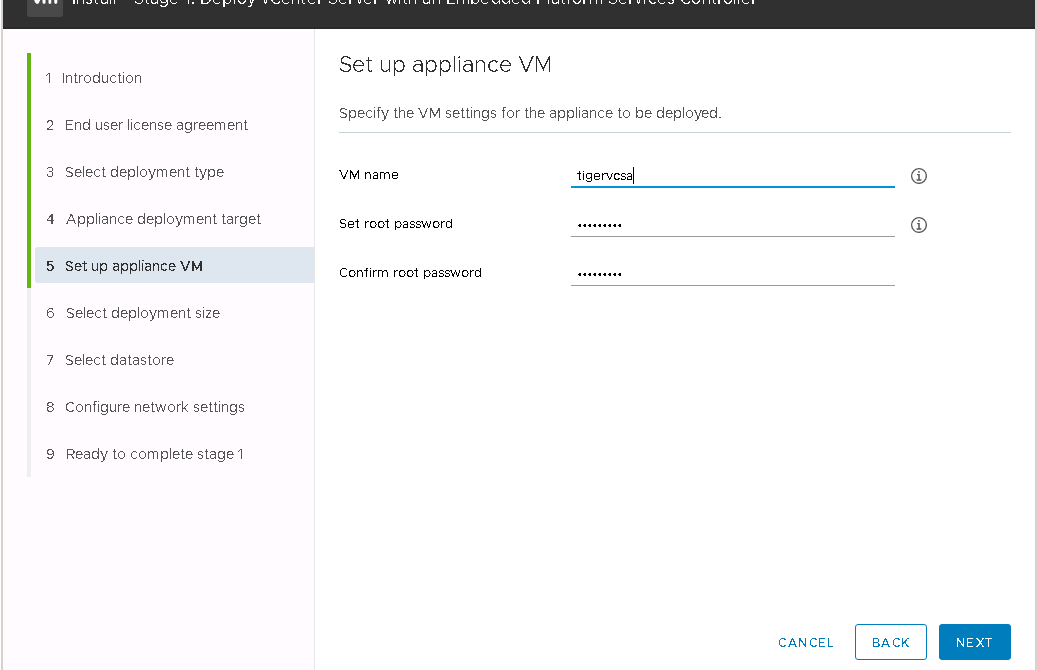This screenshot has height=670, width=1037.
Task: Return to Appliance deployment target step
Action: point(163,219)
